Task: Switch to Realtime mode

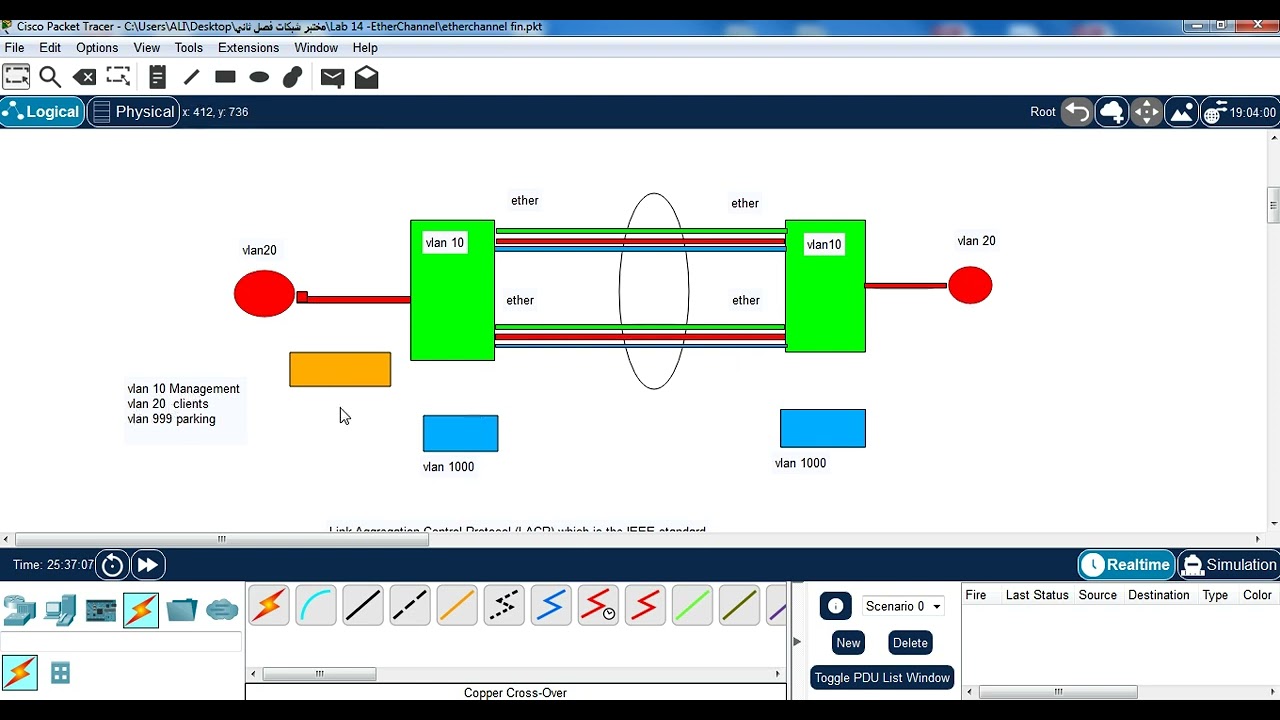Action: coord(1126,565)
